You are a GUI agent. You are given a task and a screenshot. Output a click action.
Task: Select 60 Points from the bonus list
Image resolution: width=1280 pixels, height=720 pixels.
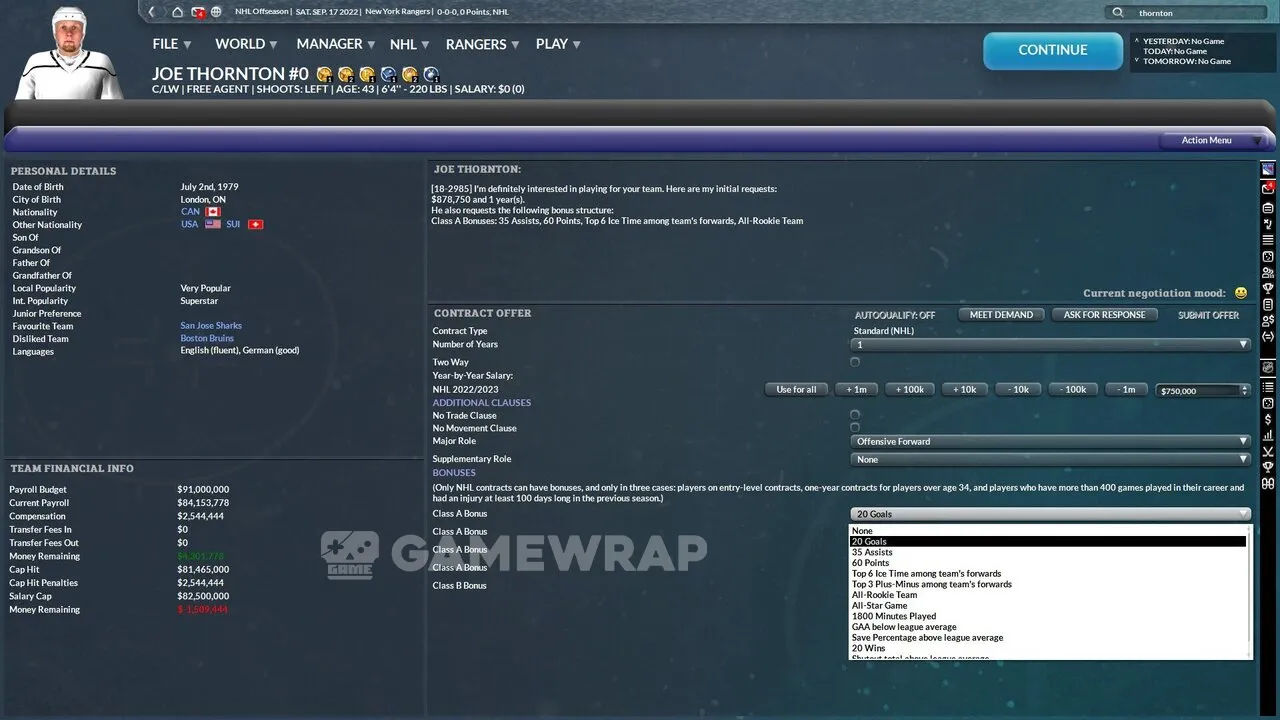click(870, 563)
